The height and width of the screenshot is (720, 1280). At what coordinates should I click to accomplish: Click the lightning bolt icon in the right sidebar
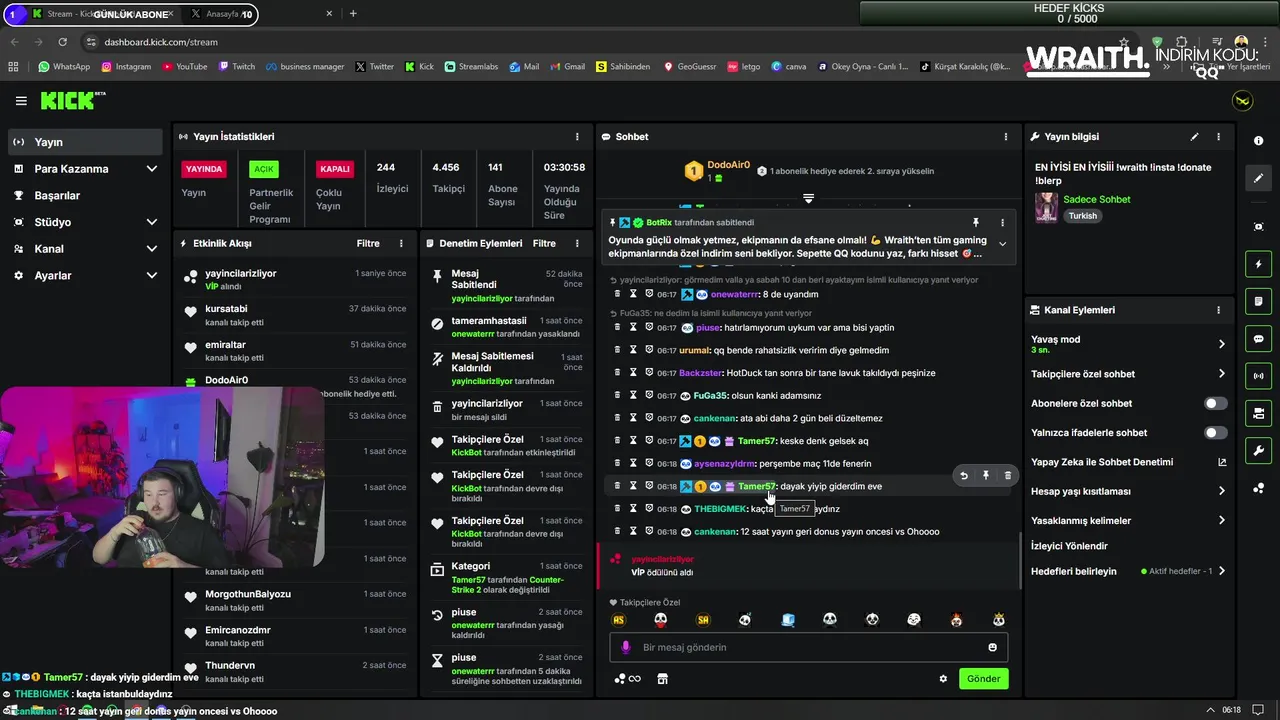coord(1258,264)
